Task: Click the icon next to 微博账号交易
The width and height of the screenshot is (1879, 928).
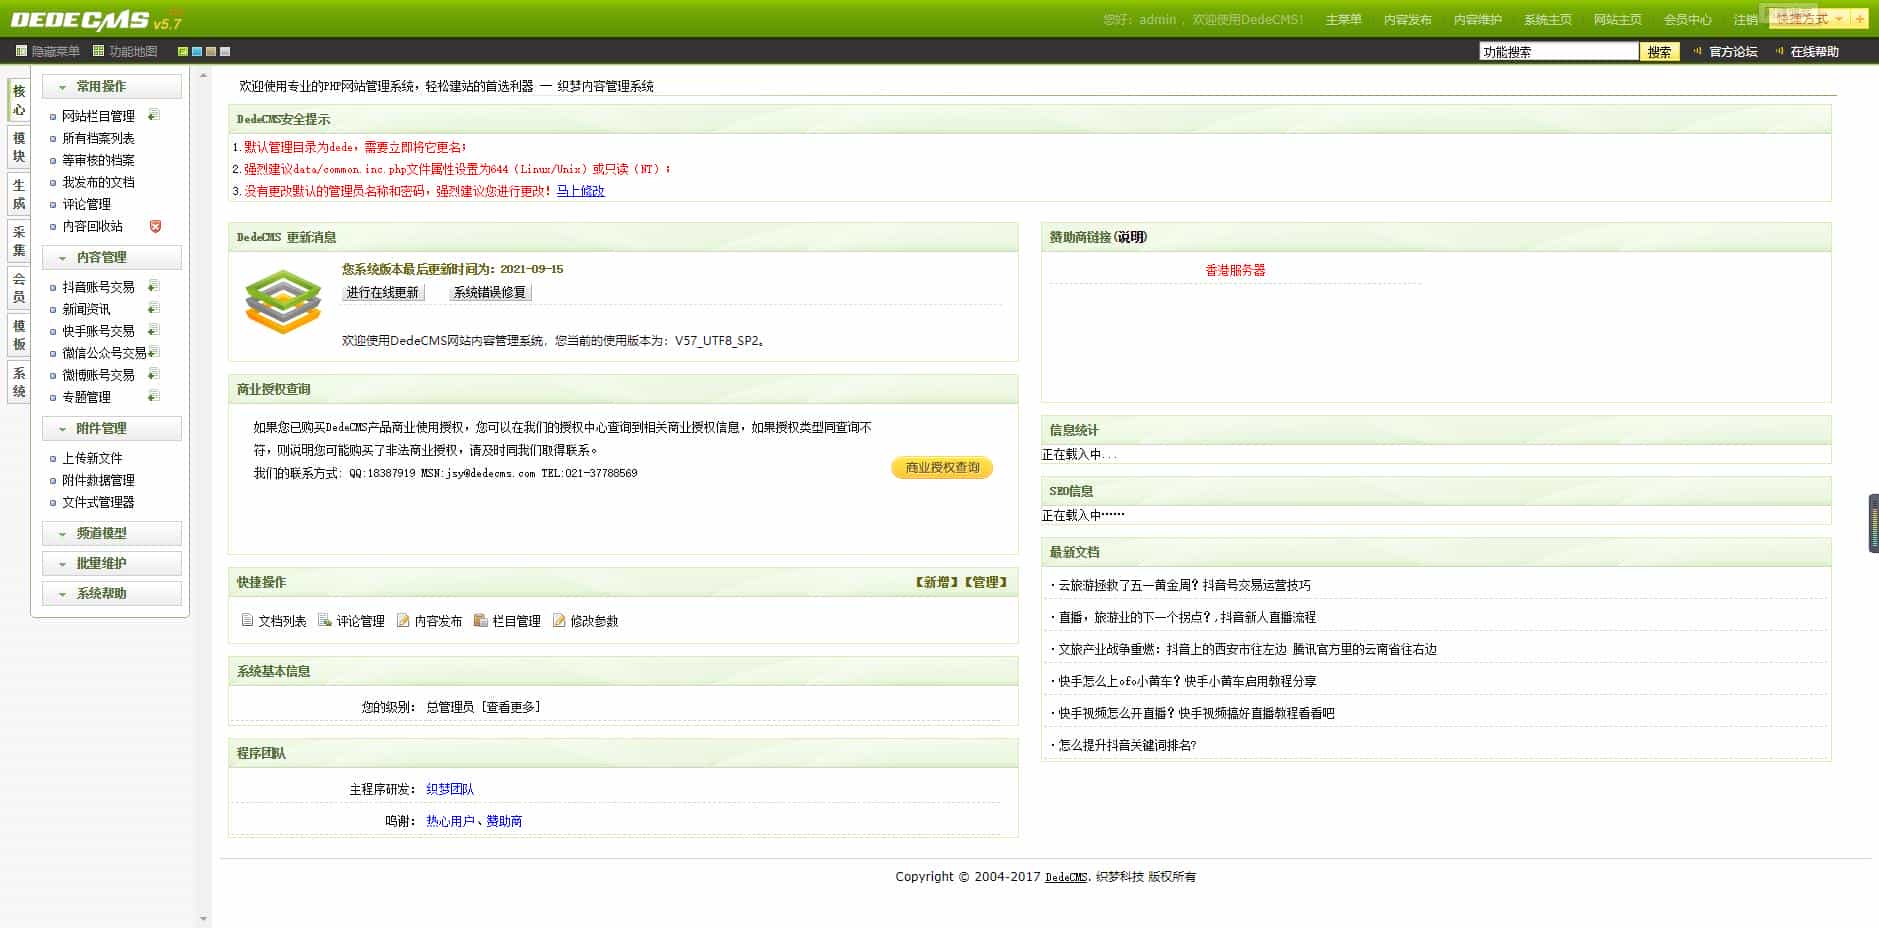Action: [x=153, y=374]
